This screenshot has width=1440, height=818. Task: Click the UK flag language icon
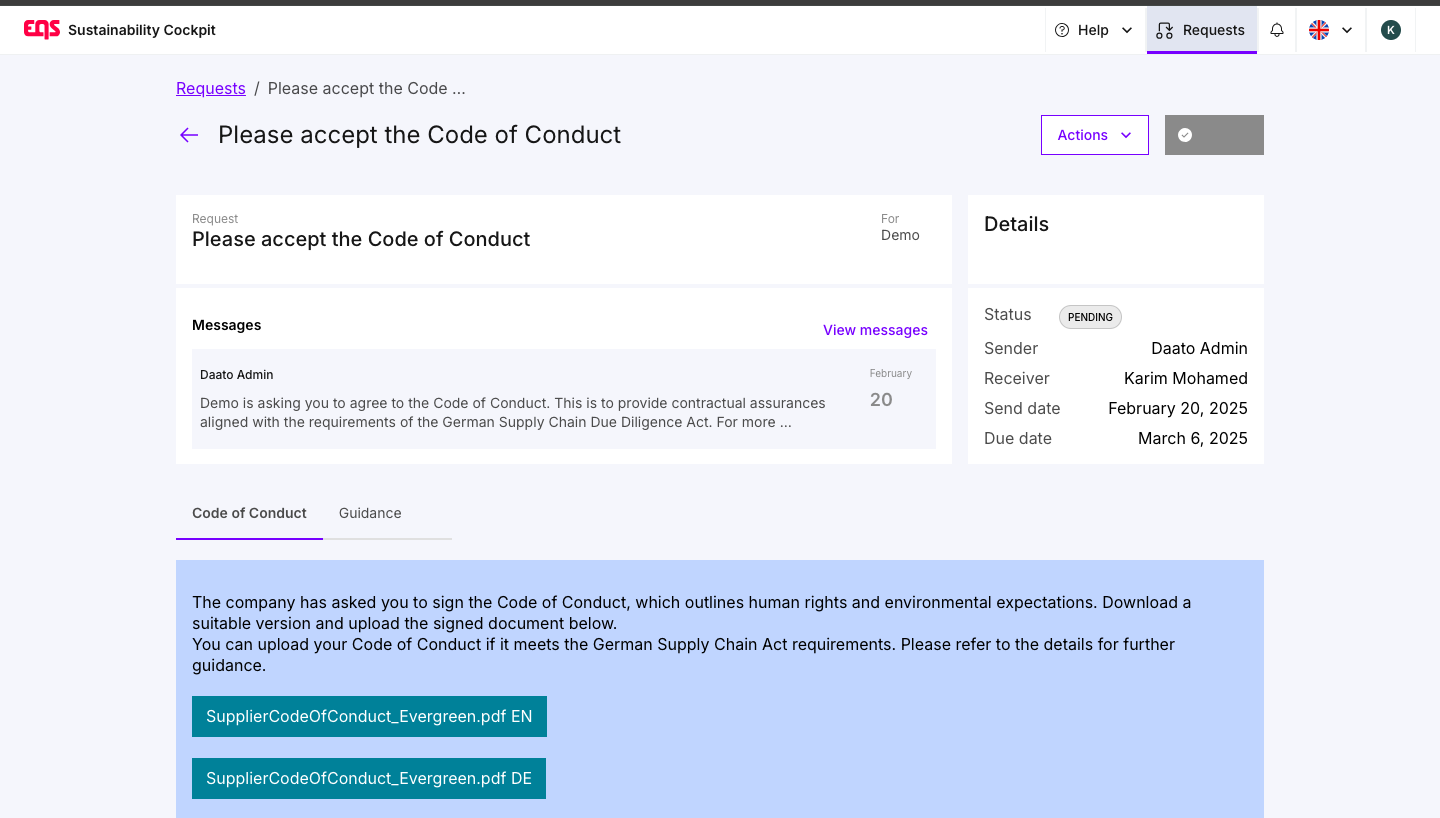(x=1319, y=30)
